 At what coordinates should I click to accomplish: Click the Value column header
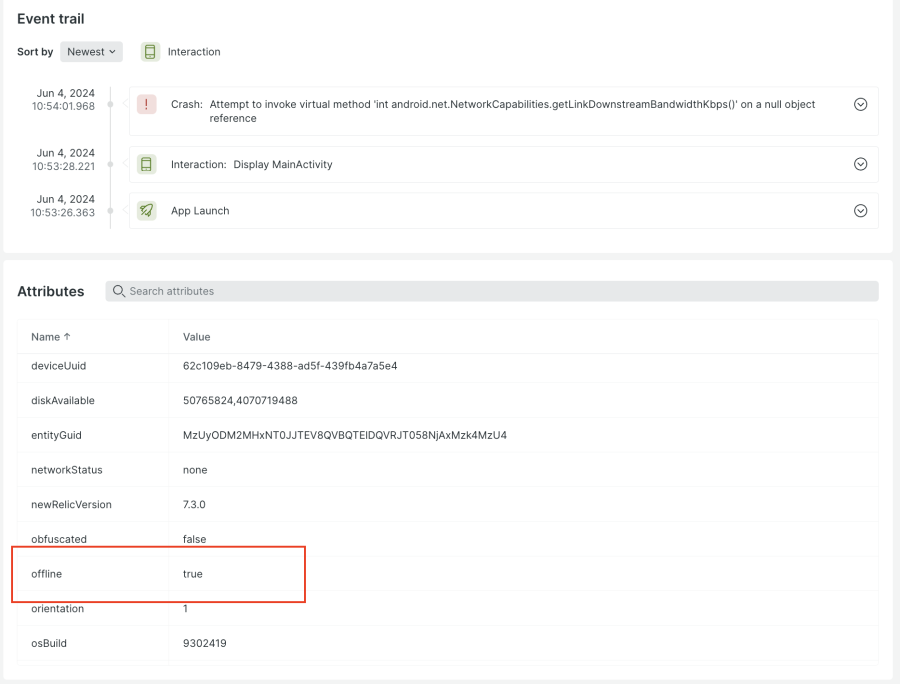pyautogui.click(x=196, y=337)
